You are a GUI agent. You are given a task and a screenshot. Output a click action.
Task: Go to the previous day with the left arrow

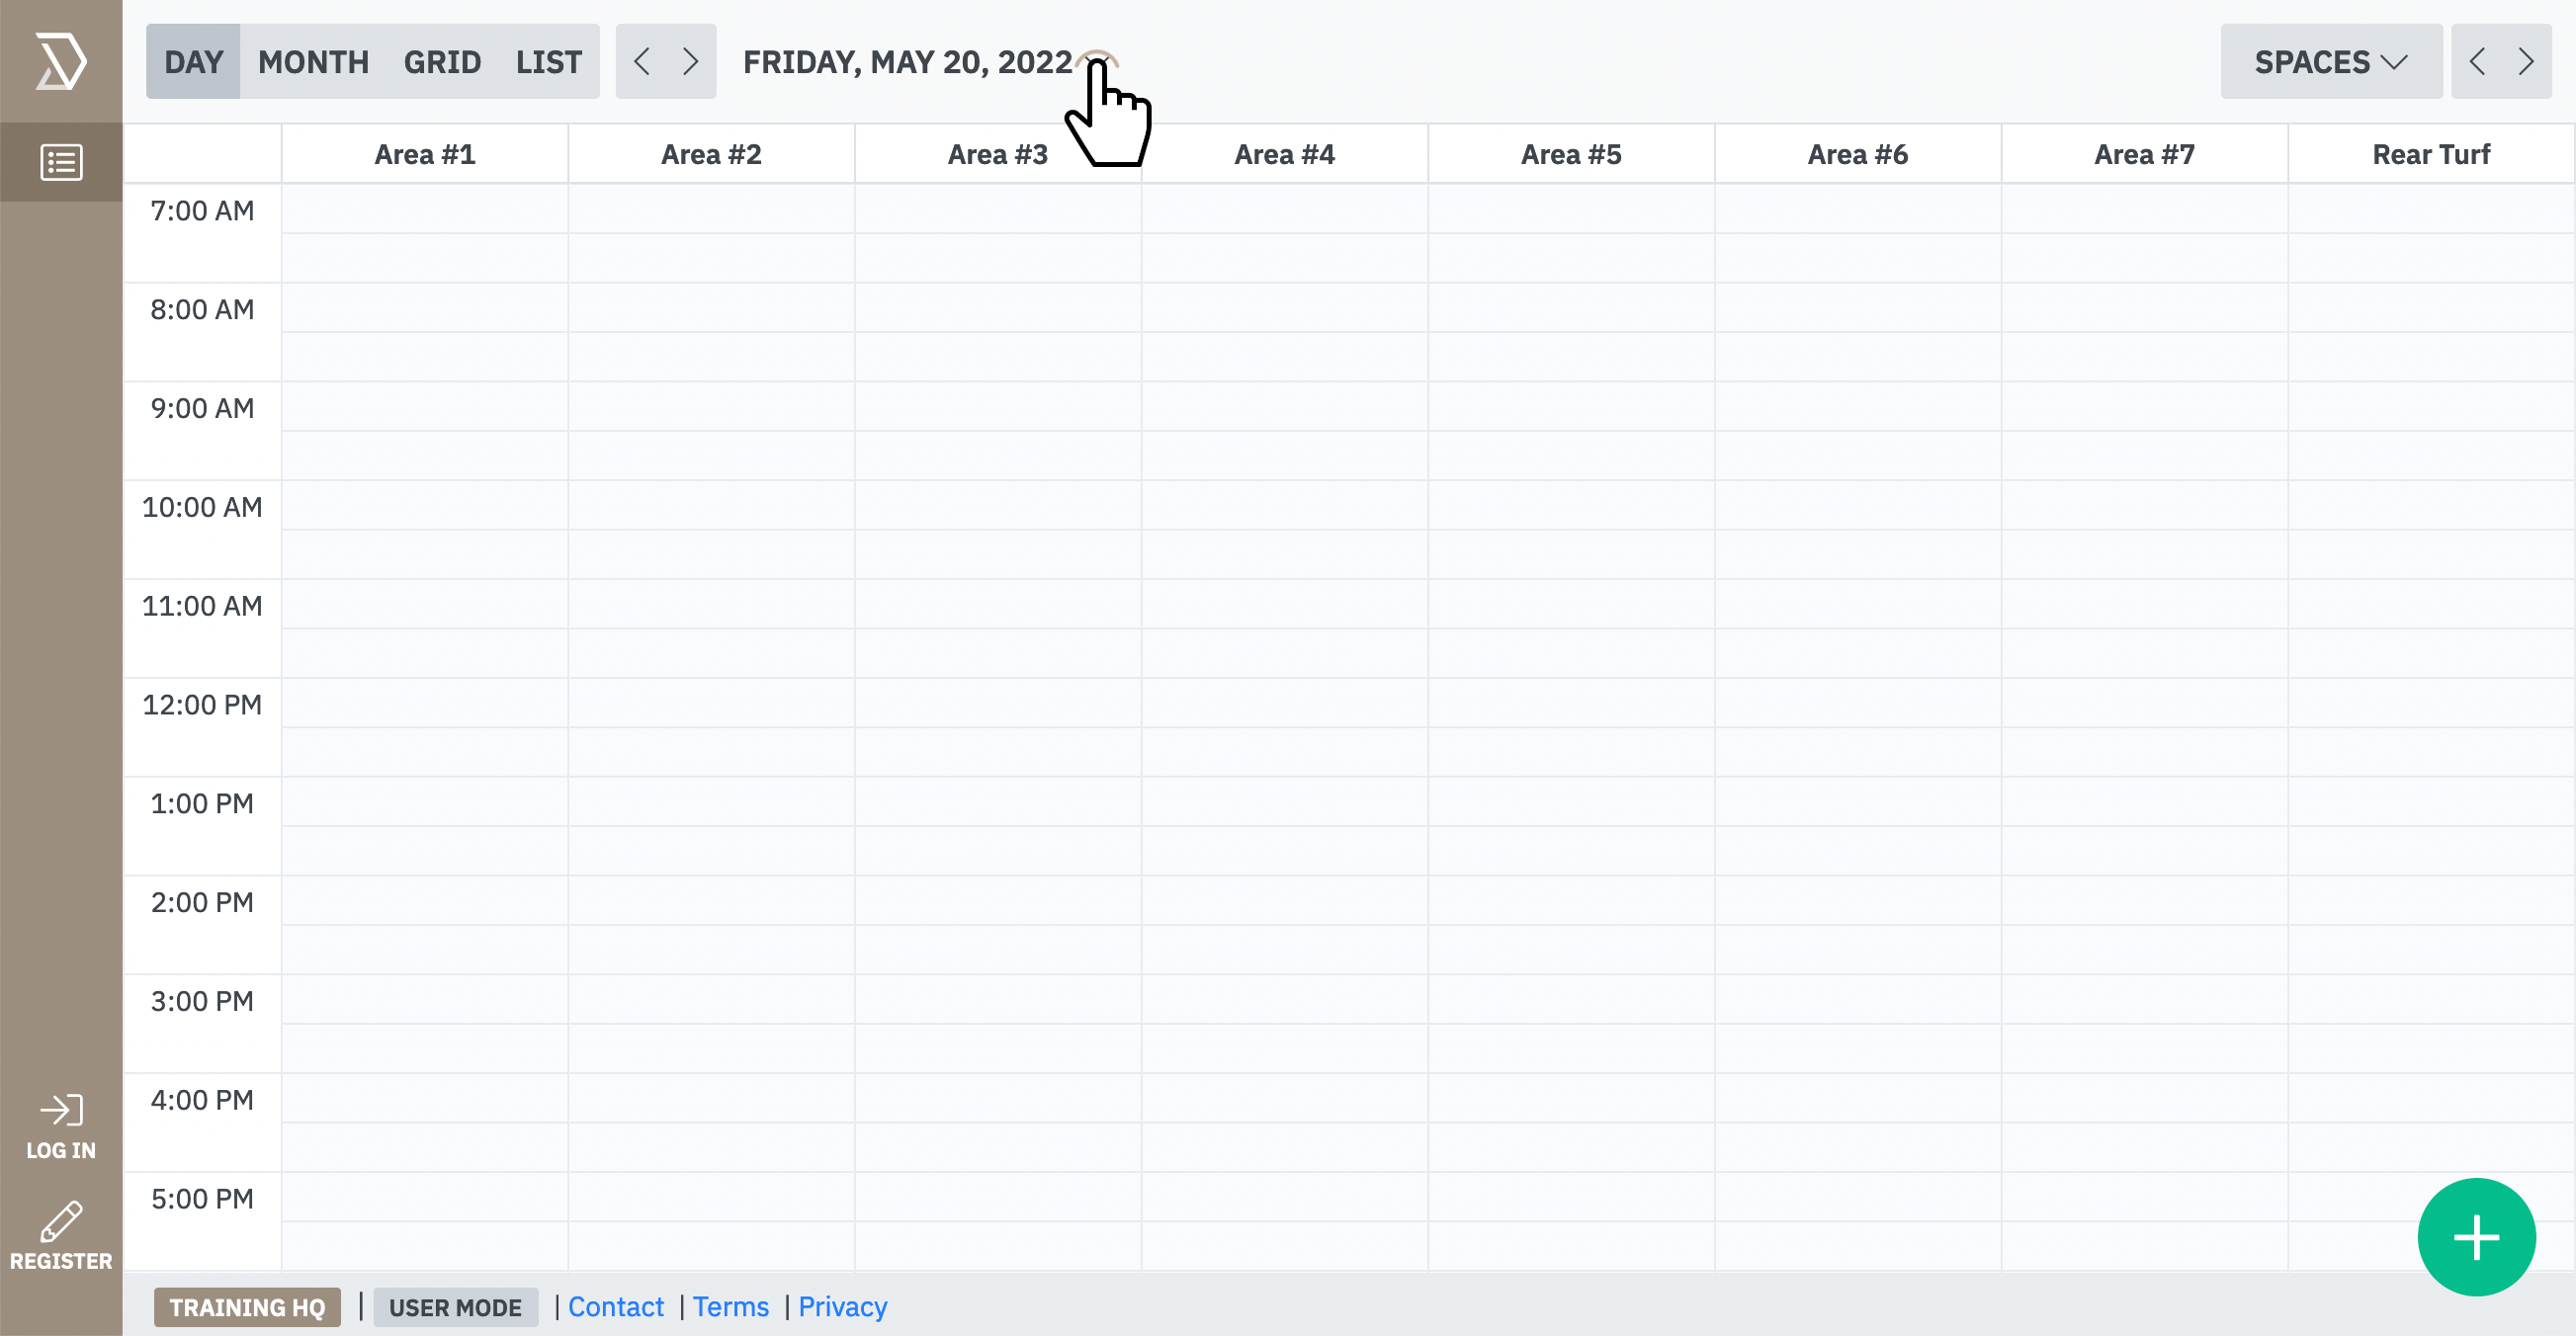click(x=642, y=61)
